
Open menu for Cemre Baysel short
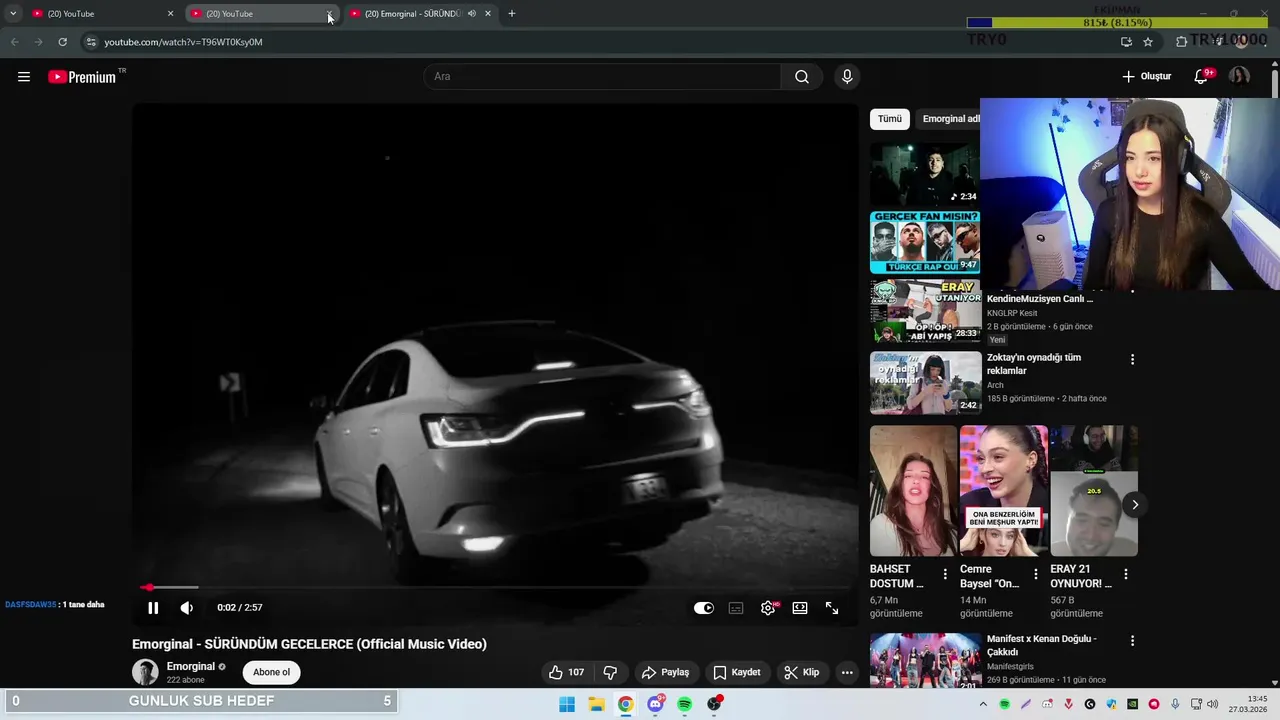click(1036, 575)
